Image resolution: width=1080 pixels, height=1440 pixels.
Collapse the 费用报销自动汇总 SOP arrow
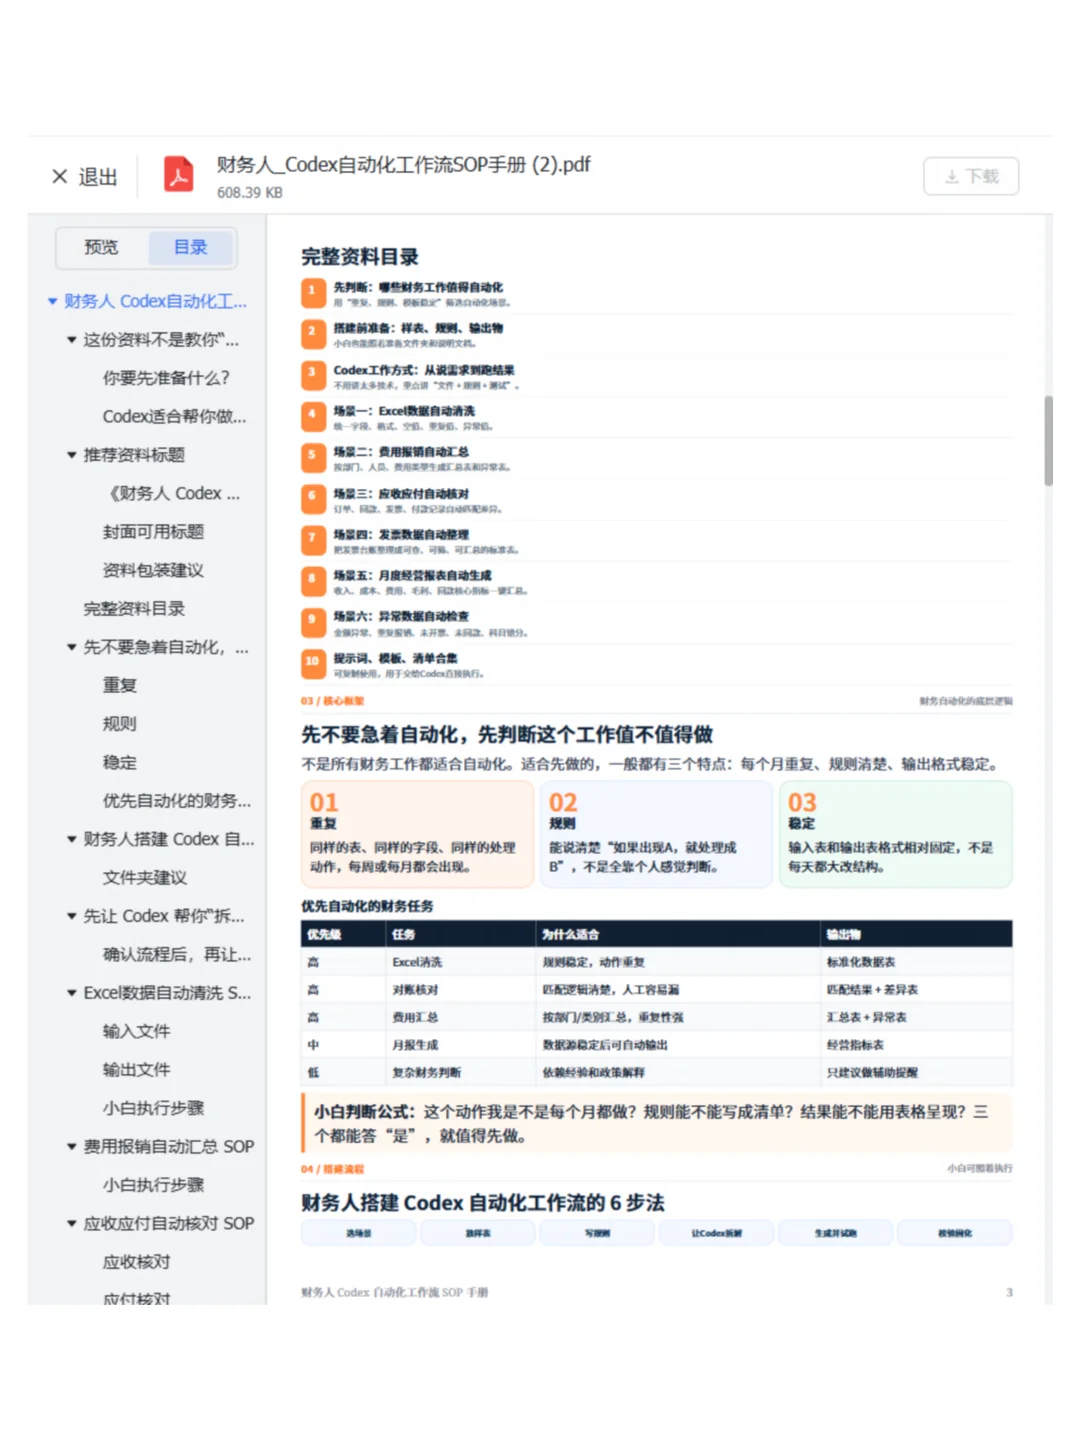click(x=72, y=1147)
